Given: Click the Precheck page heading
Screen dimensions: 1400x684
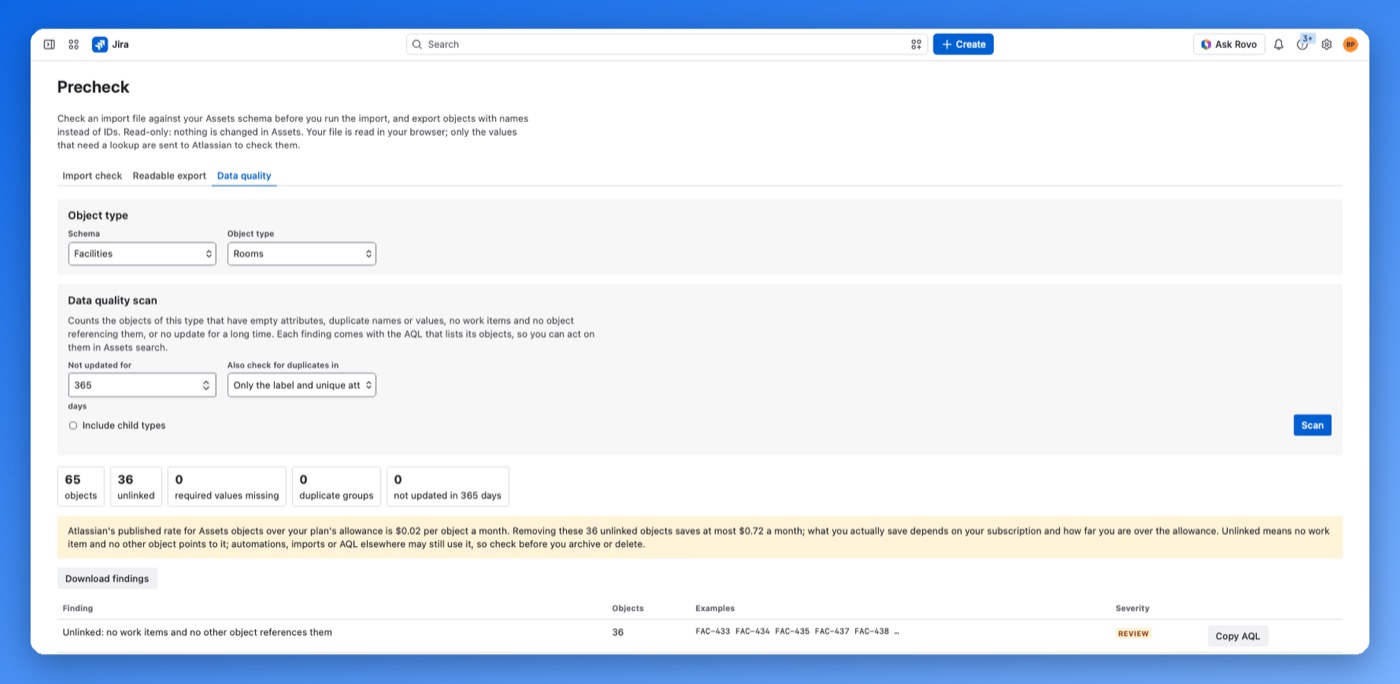Looking at the screenshot, I should 93,87.
